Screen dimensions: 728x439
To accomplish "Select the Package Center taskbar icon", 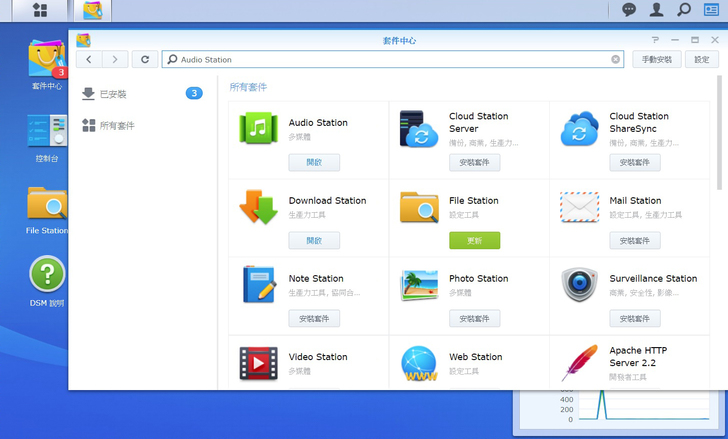I will (x=92, y=10).
